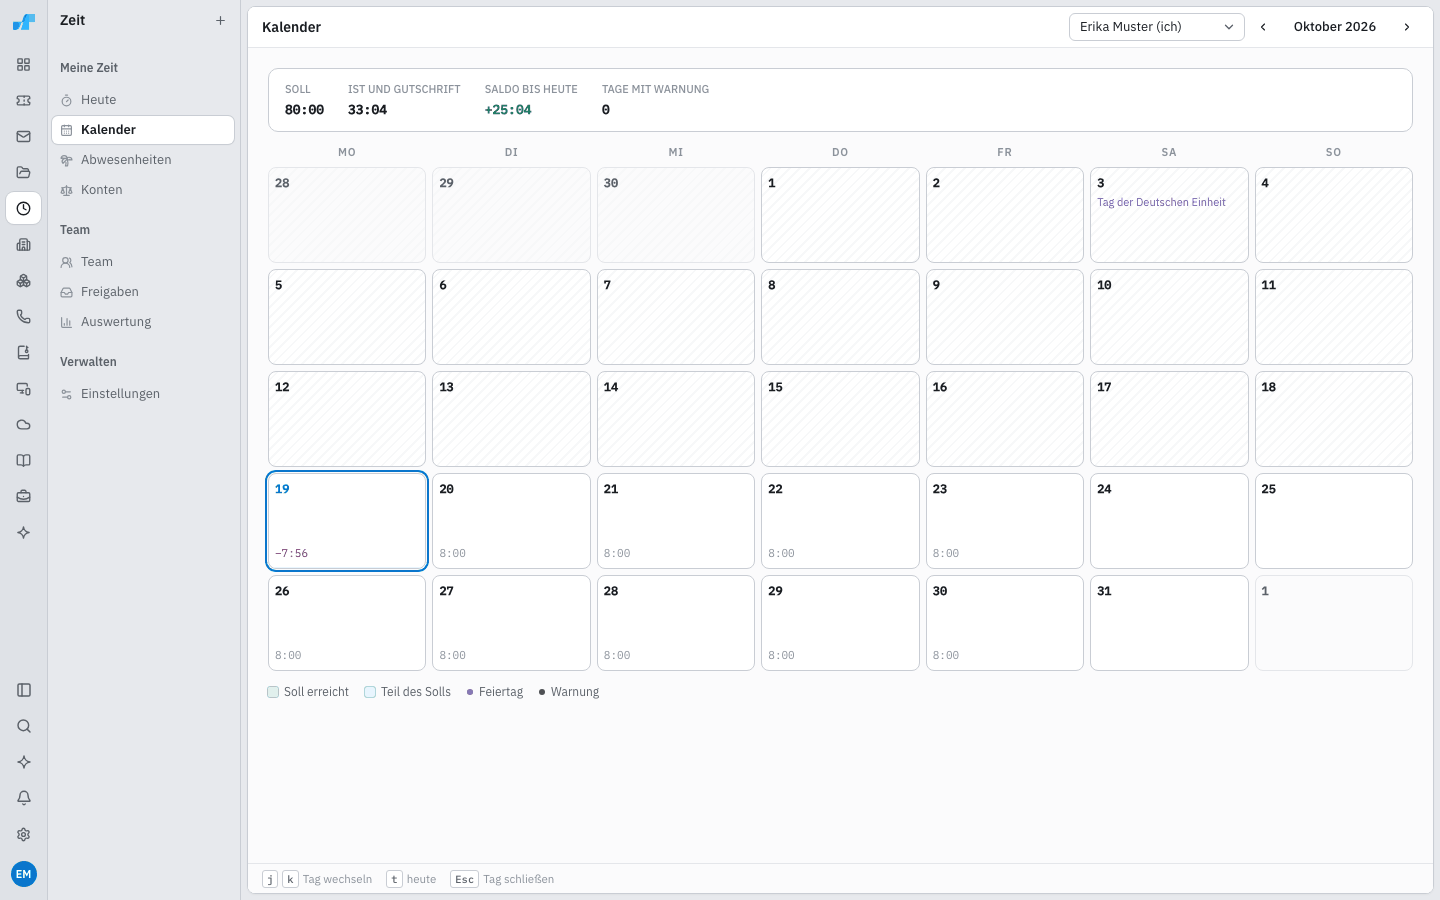Click the plus icon next to Zeit
The width and height of the screenshot is (1440, 900).
(x=220, y=20)
